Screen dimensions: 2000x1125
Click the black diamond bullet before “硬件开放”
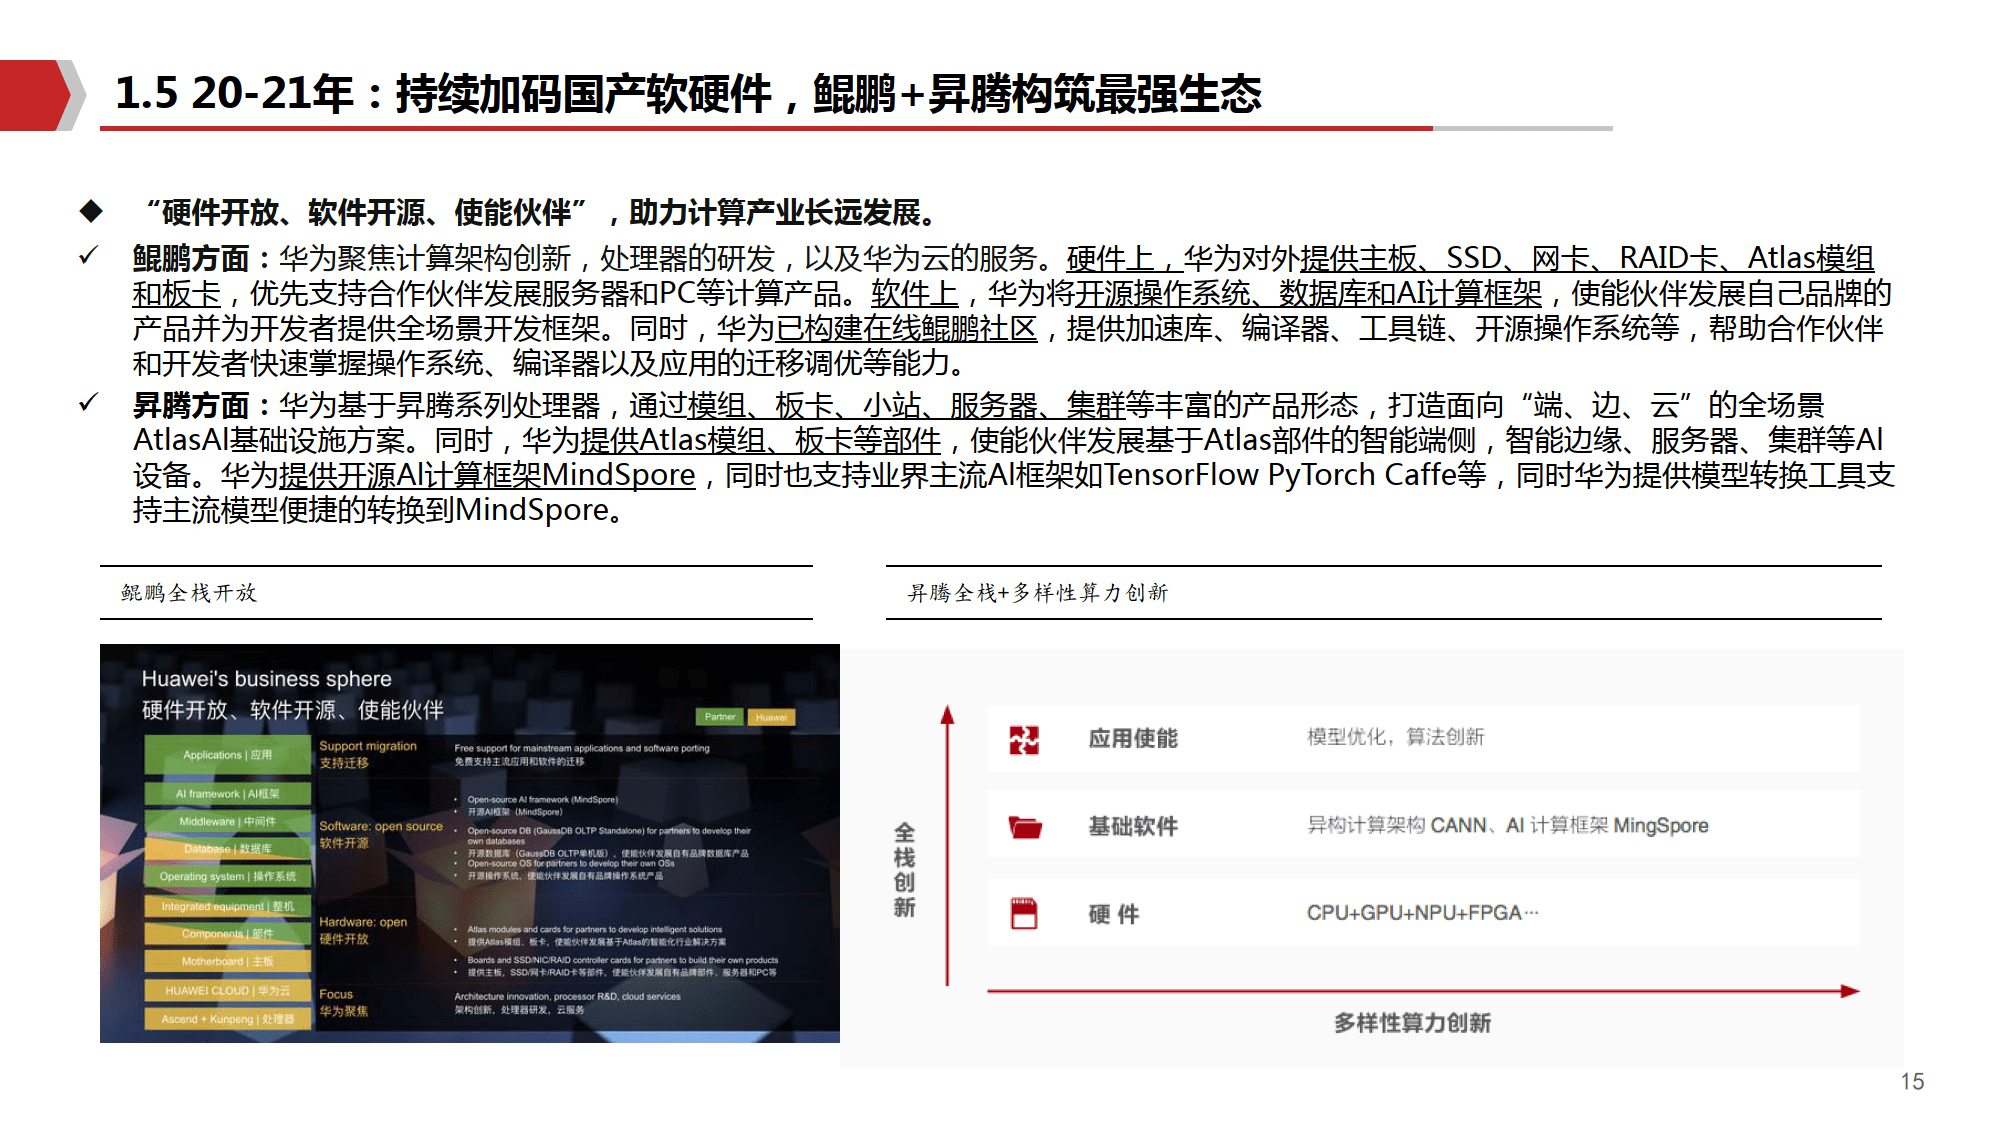click(92, 211)
